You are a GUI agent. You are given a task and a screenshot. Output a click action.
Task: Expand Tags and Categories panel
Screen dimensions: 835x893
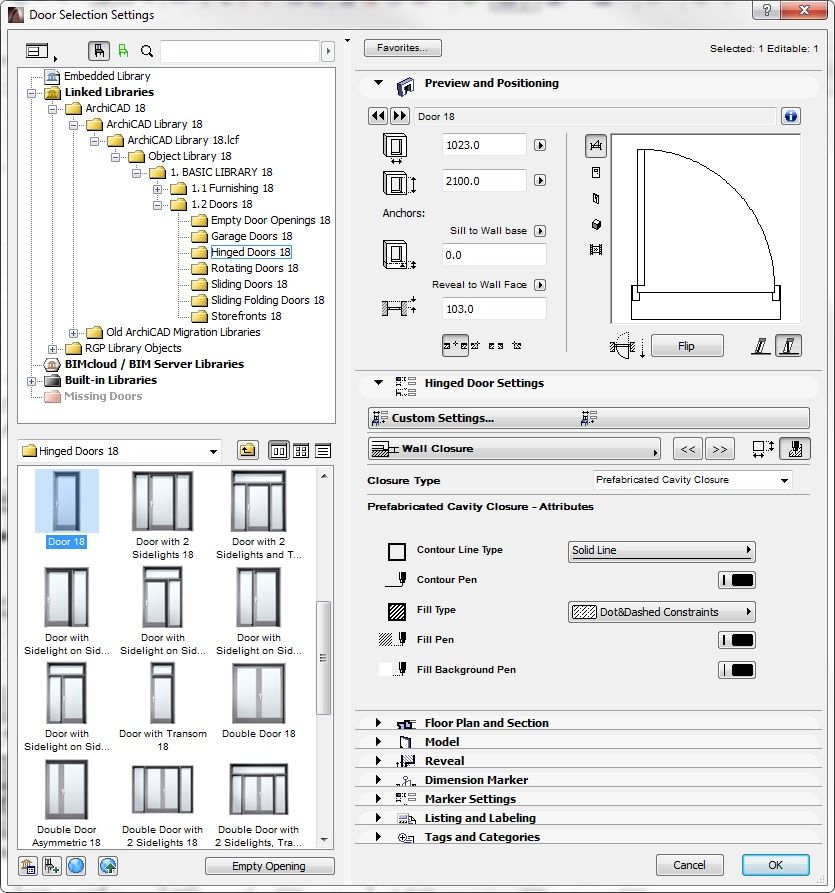(x=378, y=837)
